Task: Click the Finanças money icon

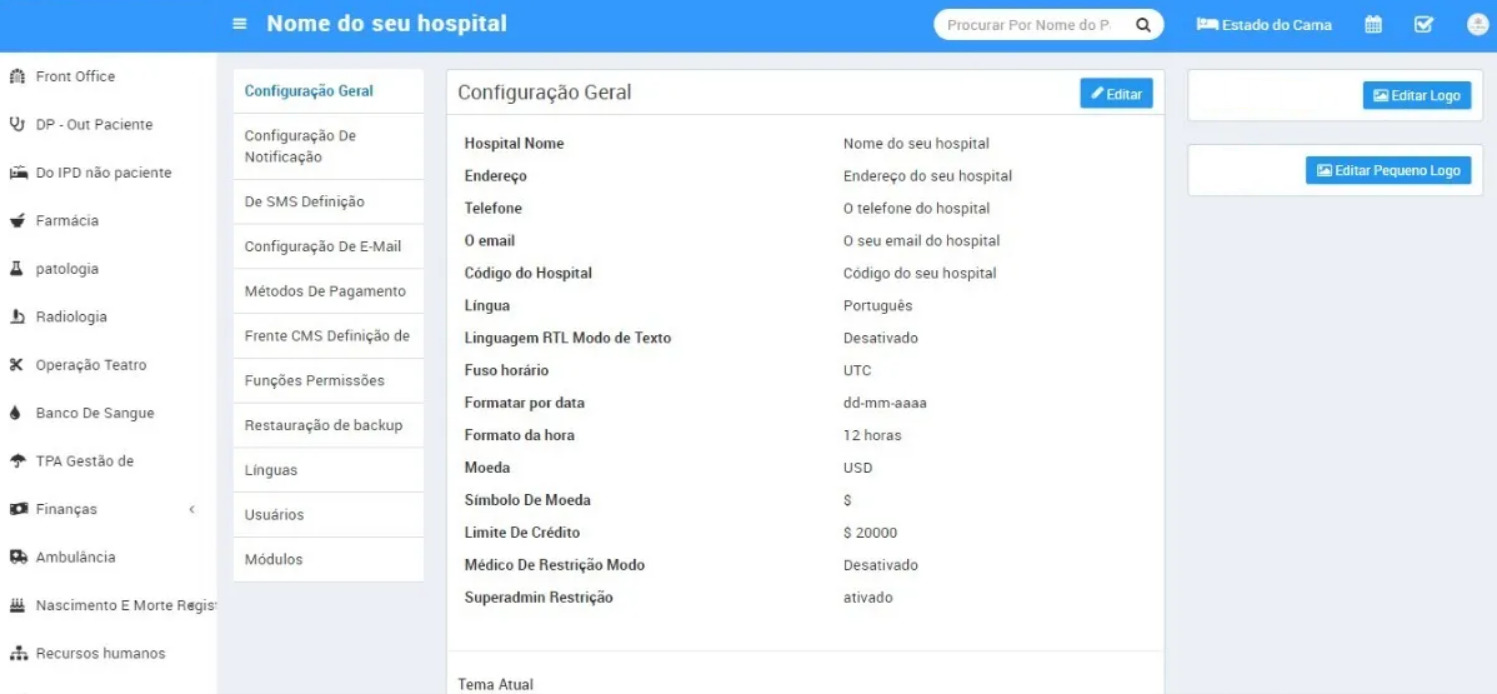Action: click(16, 509)
